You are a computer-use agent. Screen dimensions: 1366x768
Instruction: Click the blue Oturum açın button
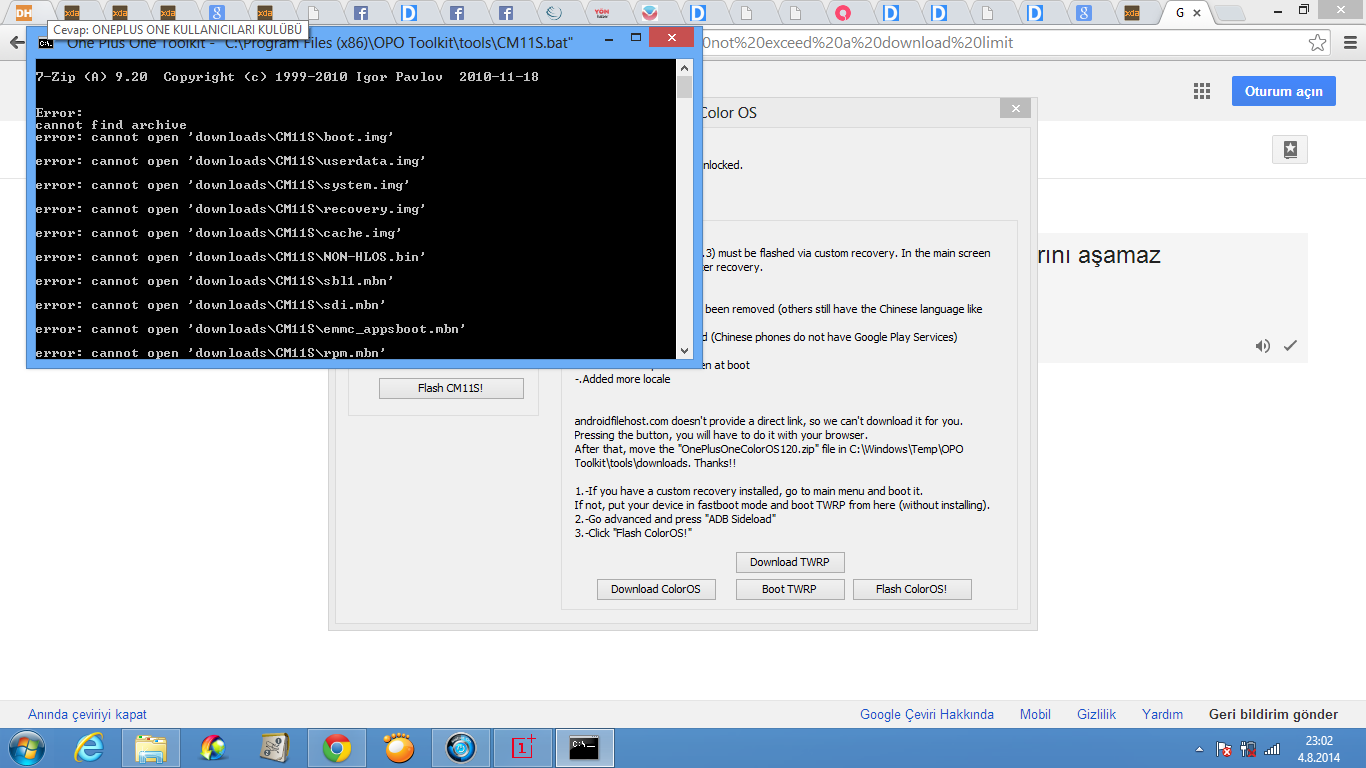click(1283, 91)
